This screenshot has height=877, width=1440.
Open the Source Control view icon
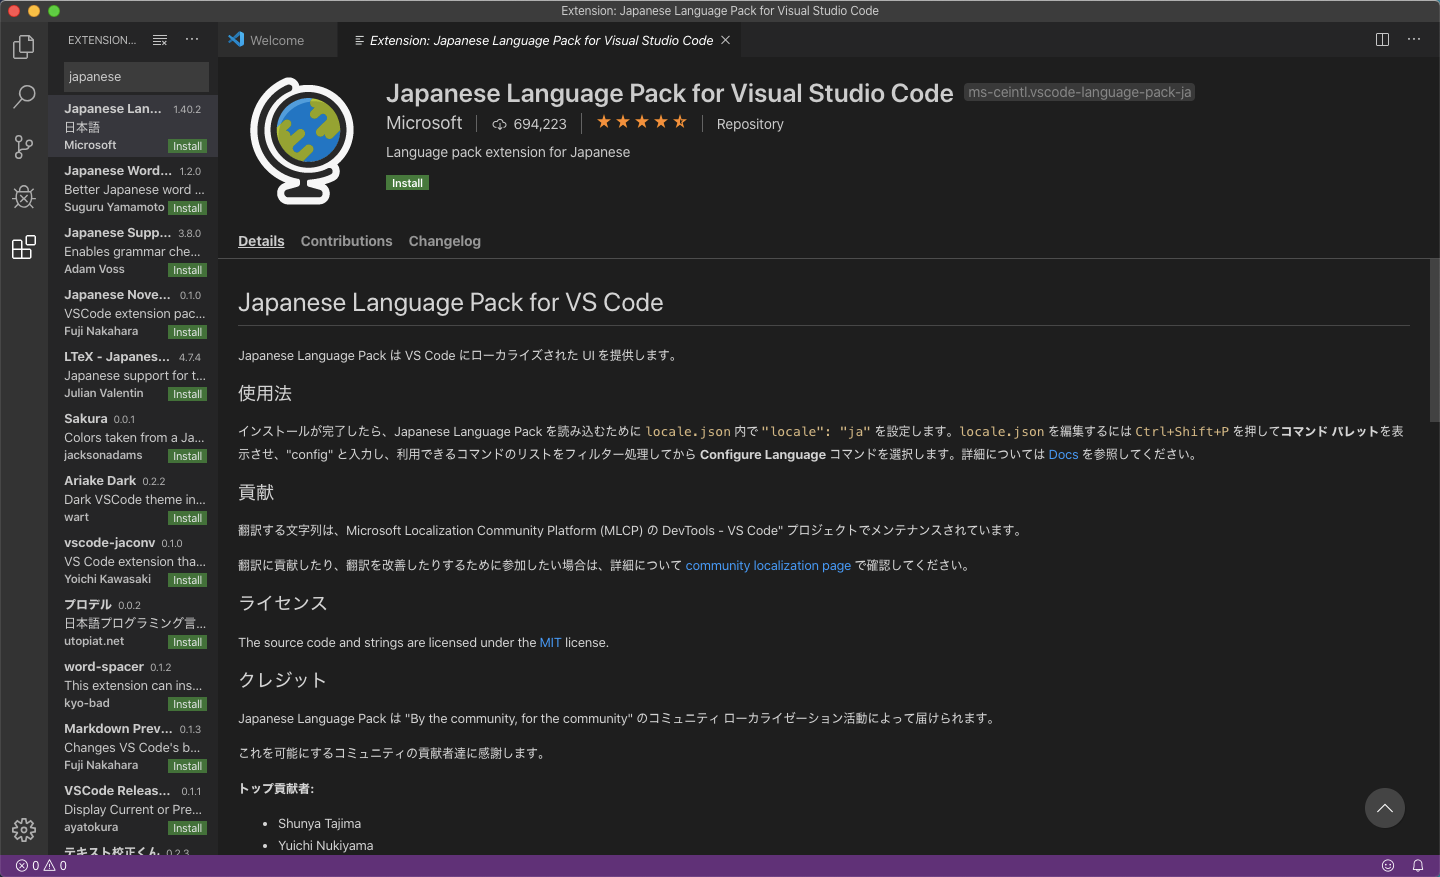23,146
